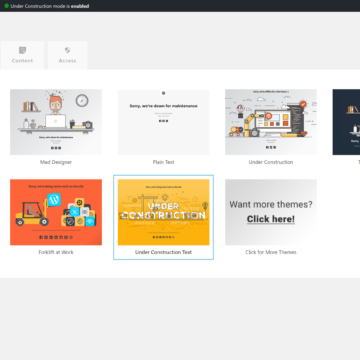Select the partially visible dark theme thumbnail
Viewport: 360px width, 360px height.
tap(346, 122)
